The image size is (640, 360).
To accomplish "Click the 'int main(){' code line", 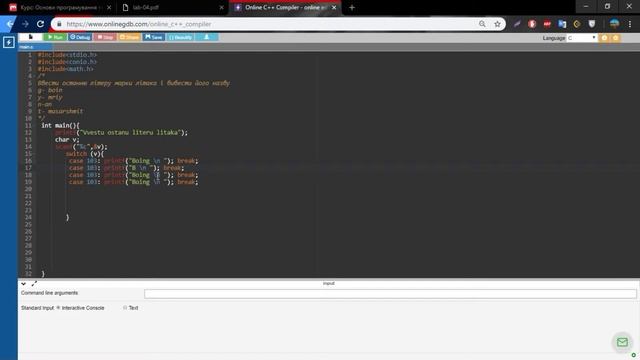I will click(60, 125).
